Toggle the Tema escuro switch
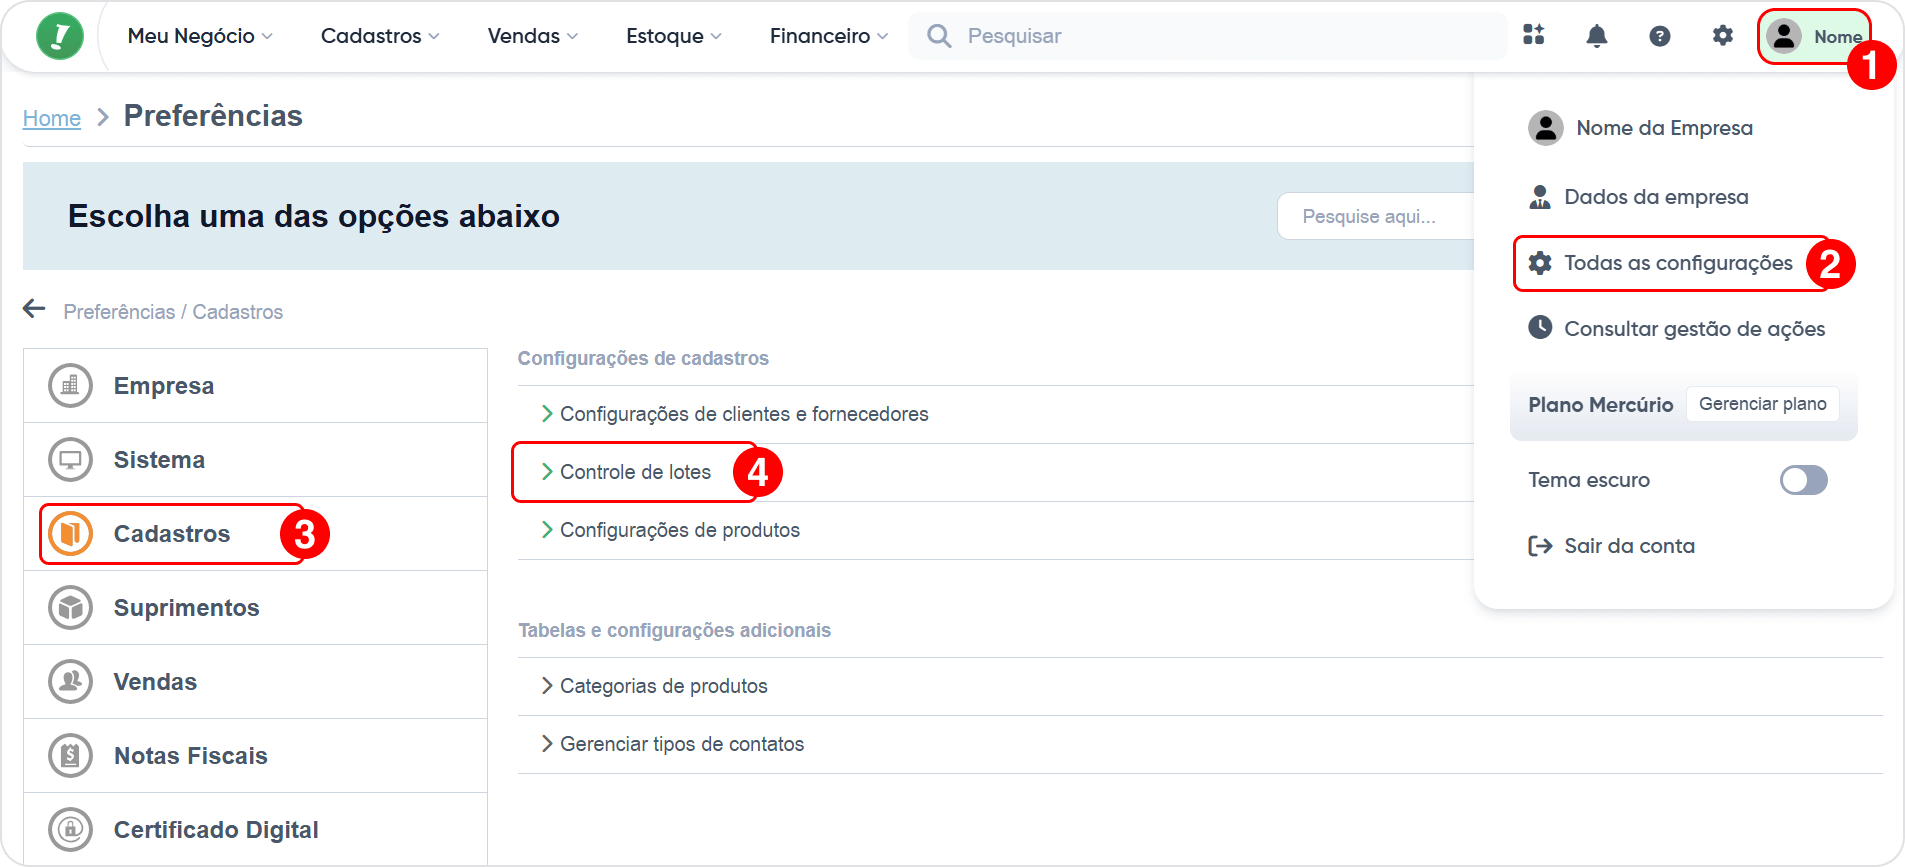The width and height of the screenshot is (1905, 867). pos(1803,480)
